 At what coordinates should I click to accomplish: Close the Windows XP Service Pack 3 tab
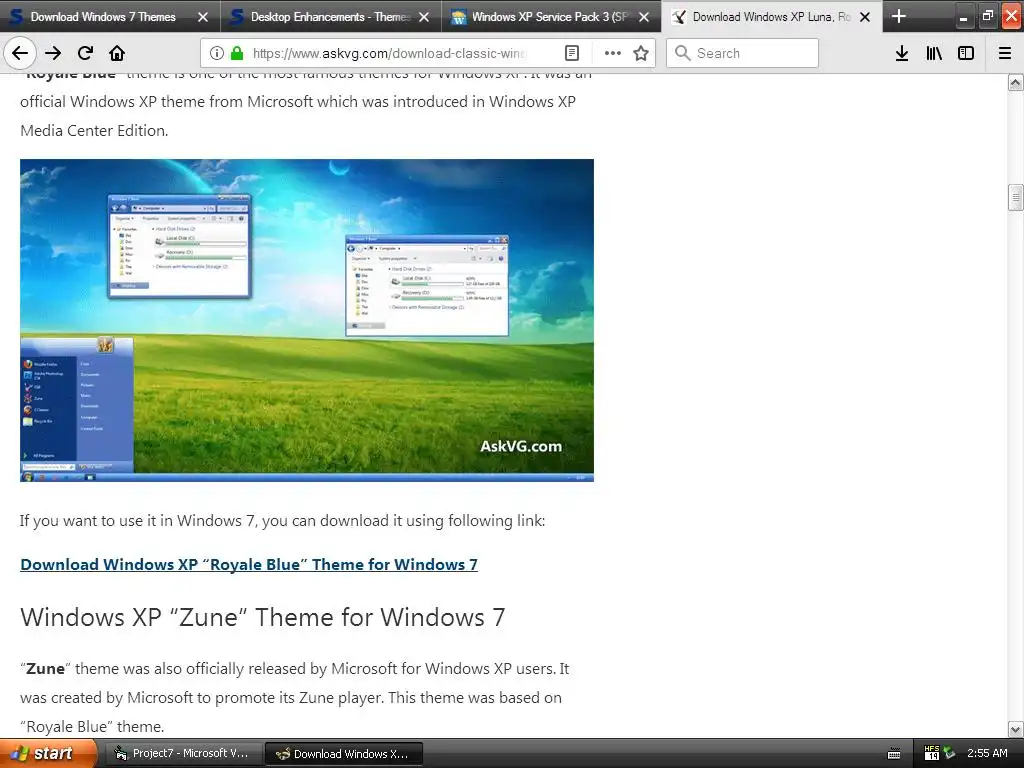click(644, 17)
